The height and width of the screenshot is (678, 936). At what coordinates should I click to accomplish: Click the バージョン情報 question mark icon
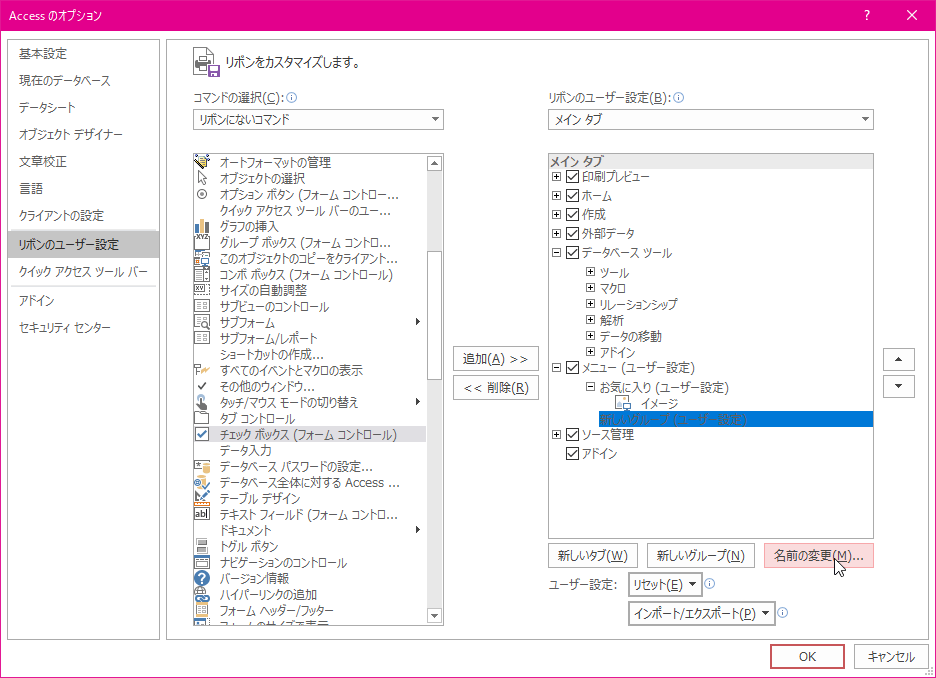pos(202,578)
